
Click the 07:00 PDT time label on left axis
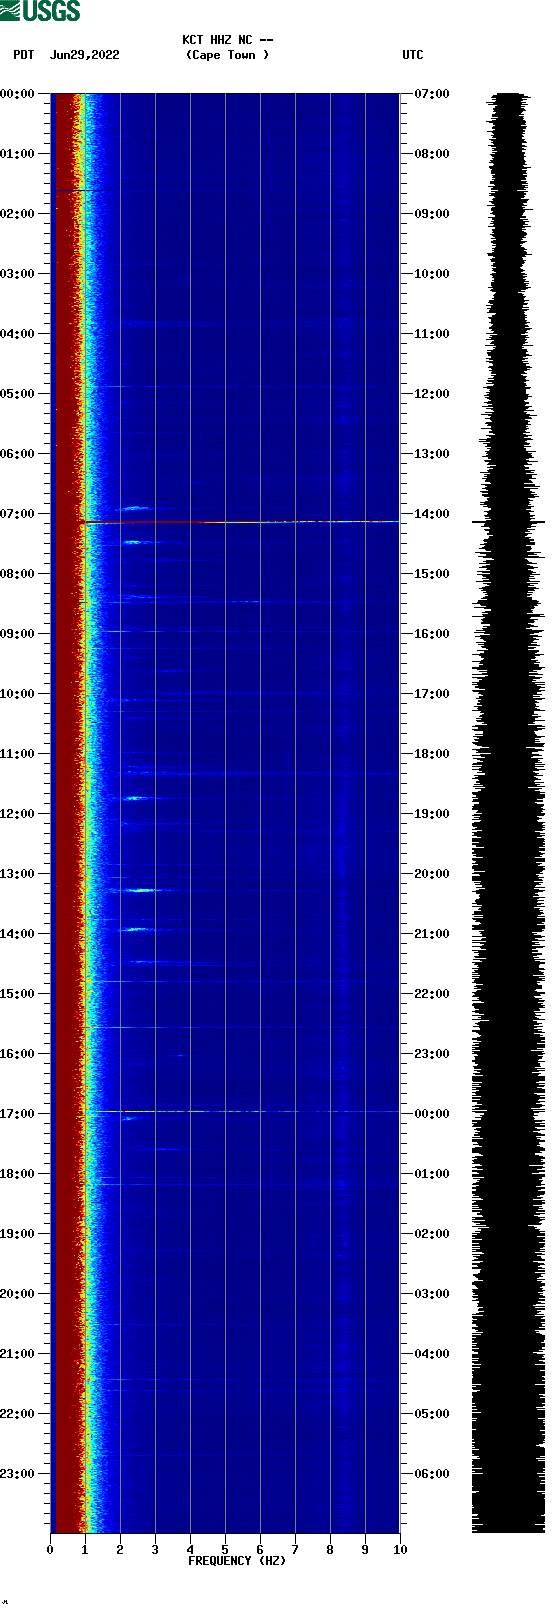point(18,514)
